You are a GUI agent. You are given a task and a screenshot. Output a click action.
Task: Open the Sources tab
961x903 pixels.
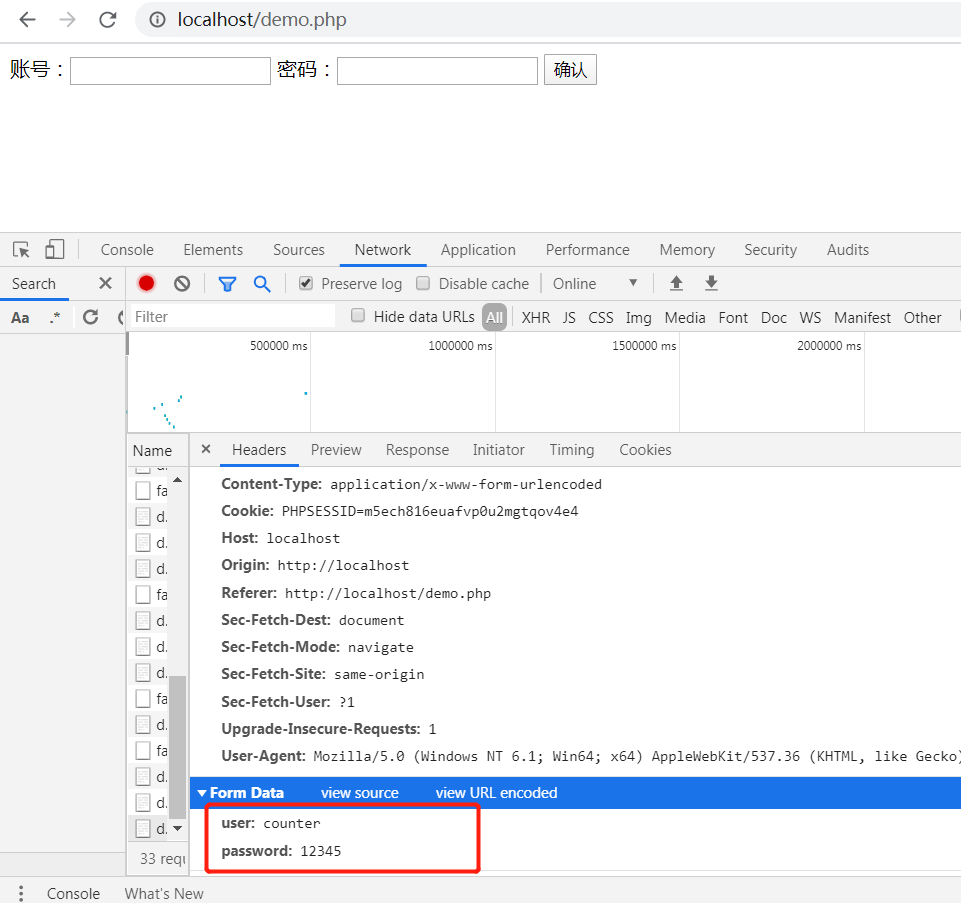[x=298, y=250]
